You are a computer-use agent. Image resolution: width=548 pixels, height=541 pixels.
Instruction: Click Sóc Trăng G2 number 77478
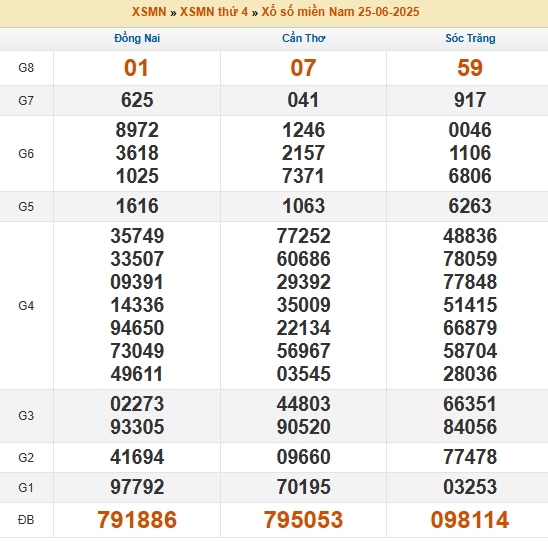pos(470,457)
